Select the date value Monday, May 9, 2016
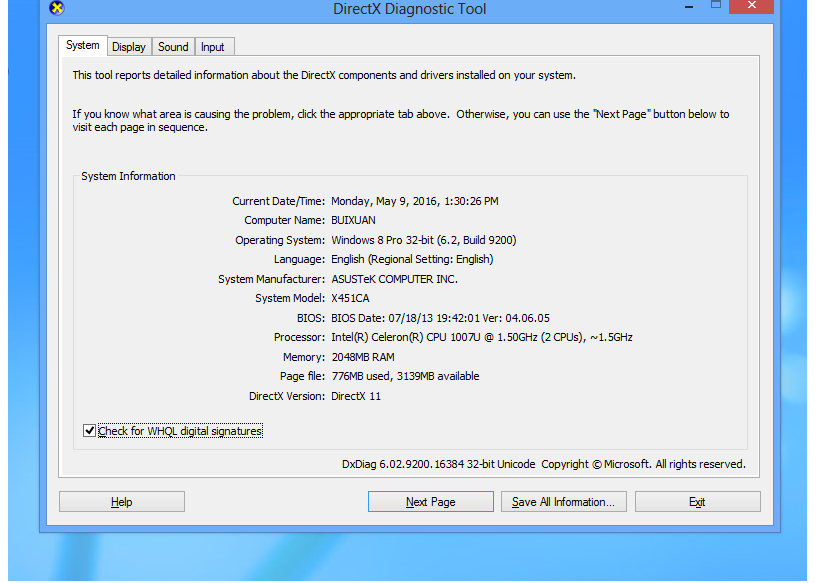The image size is (819, 583). tap(415, 201)
